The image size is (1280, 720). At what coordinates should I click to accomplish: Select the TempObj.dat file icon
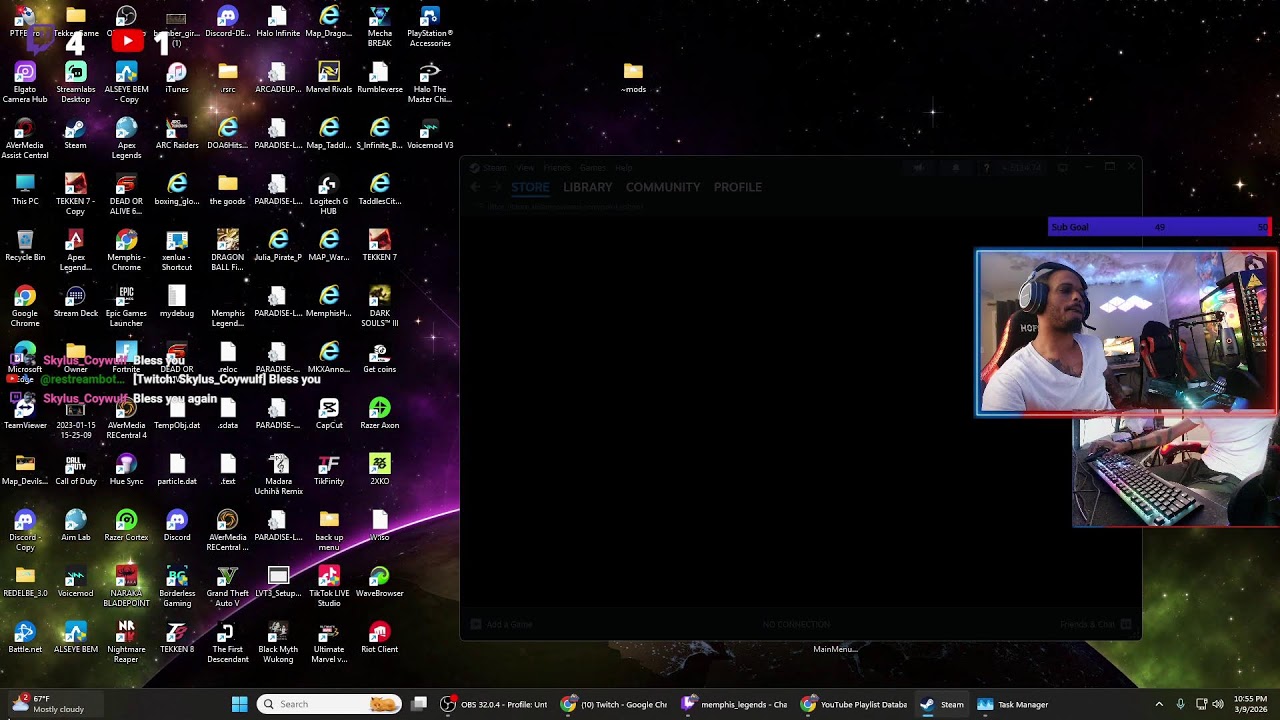[177, 414]
